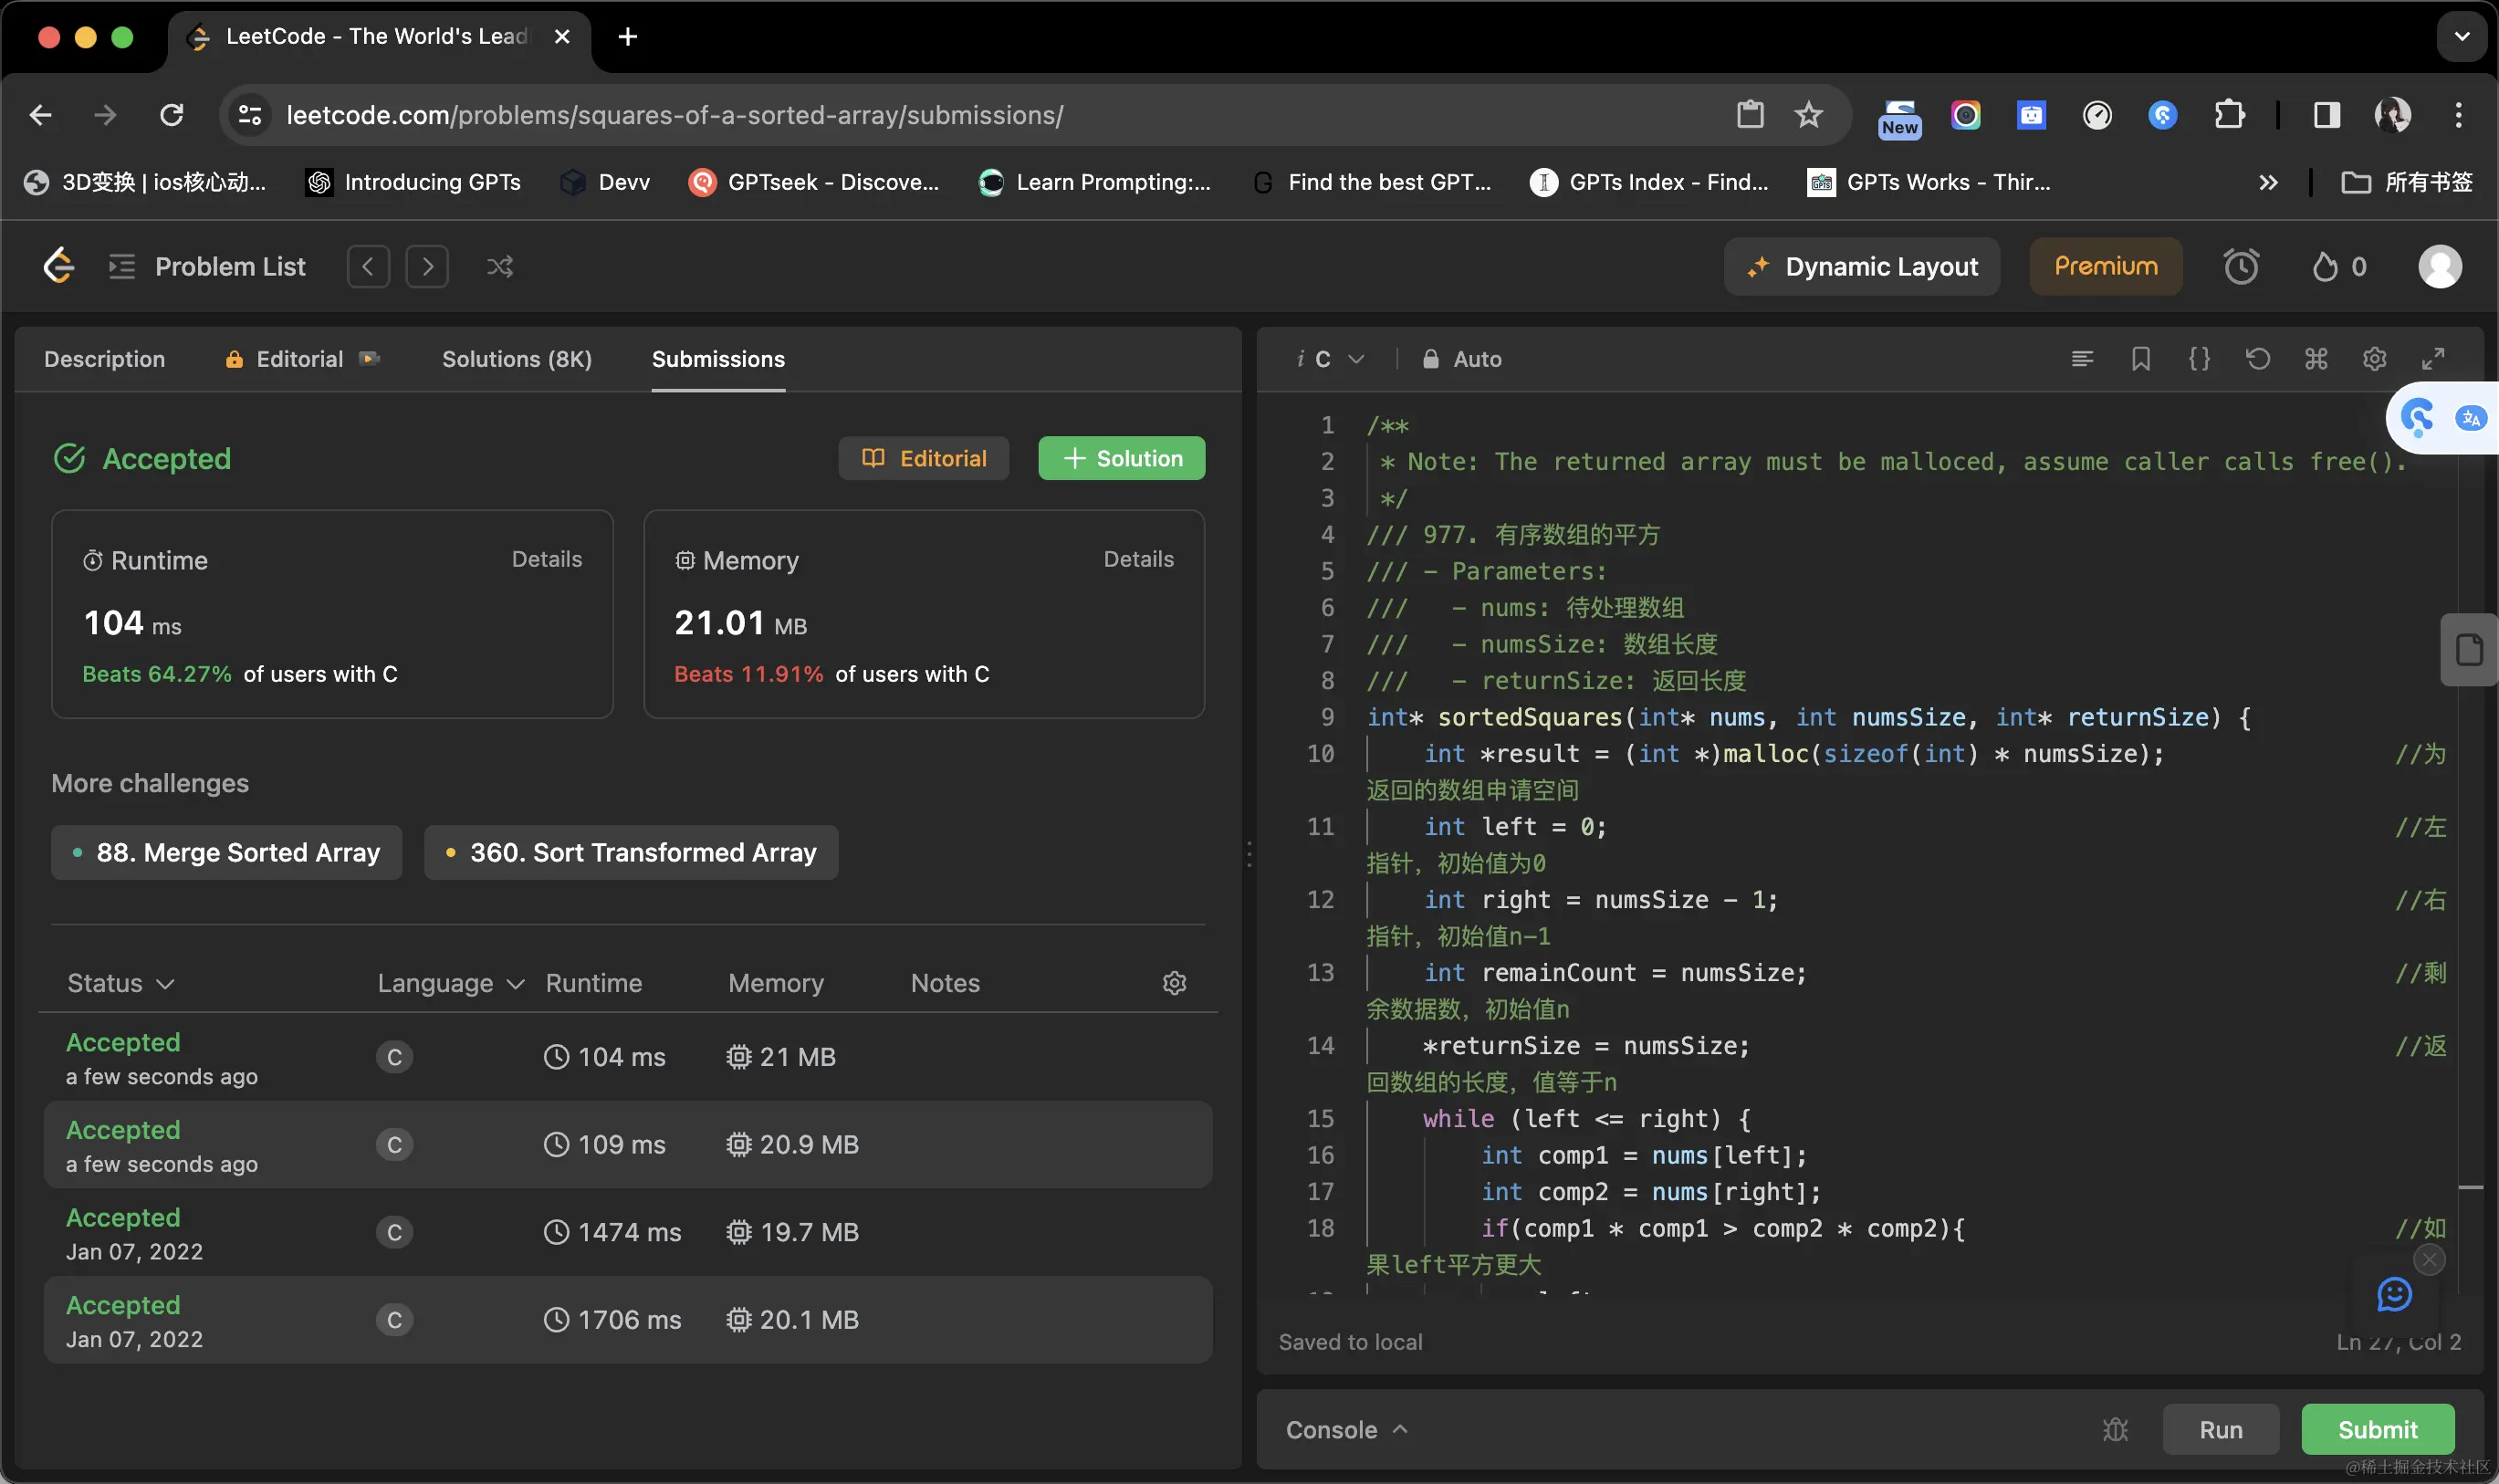Toggle Dynamic Layout mode

1861,267
